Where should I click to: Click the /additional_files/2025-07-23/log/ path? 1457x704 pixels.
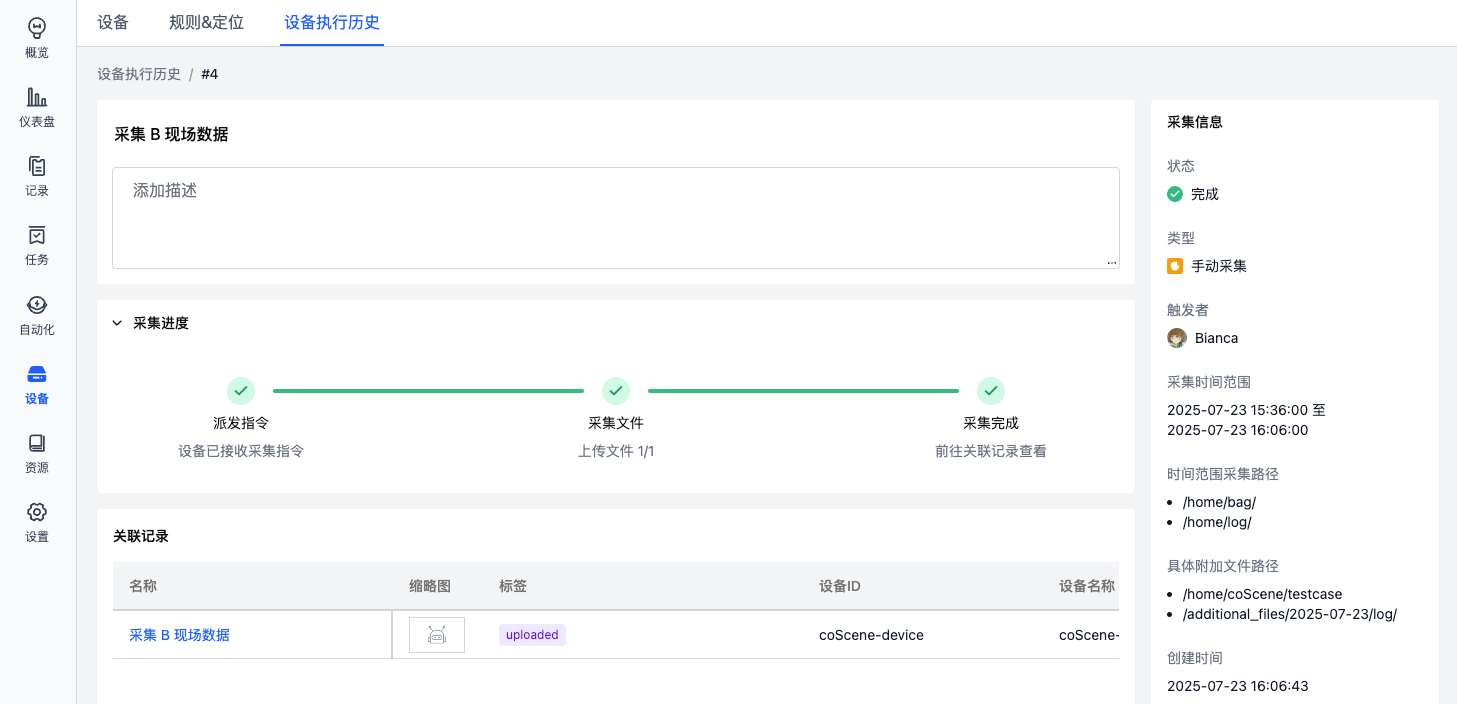coord(1290,614)
